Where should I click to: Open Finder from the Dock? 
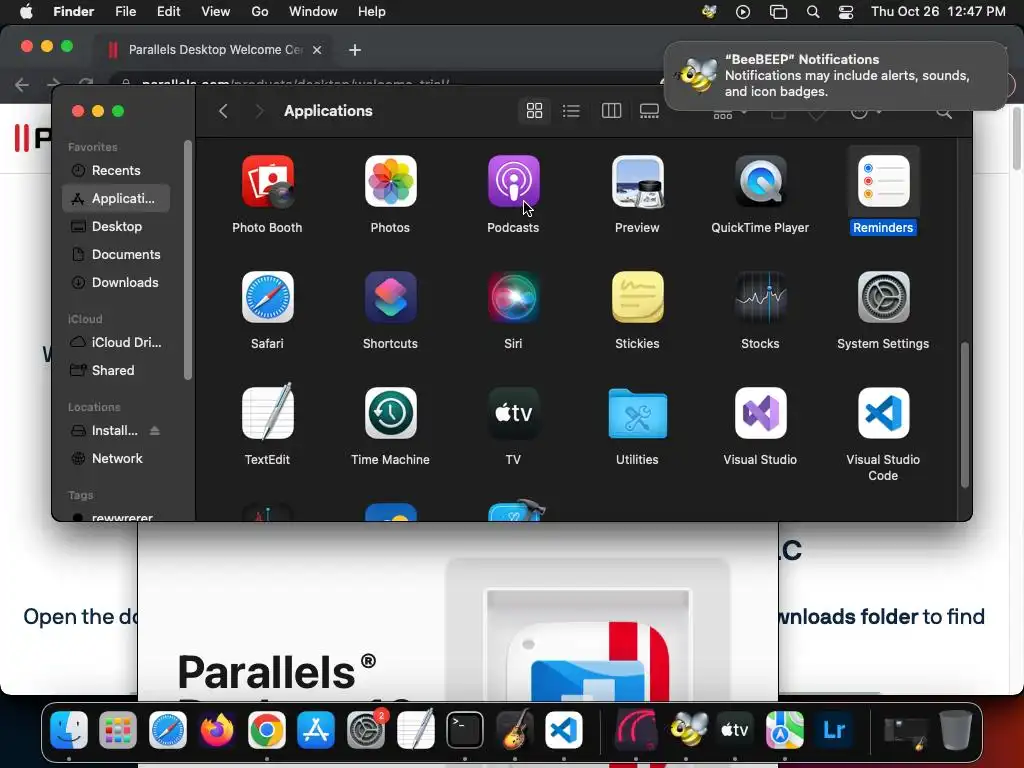69,729
